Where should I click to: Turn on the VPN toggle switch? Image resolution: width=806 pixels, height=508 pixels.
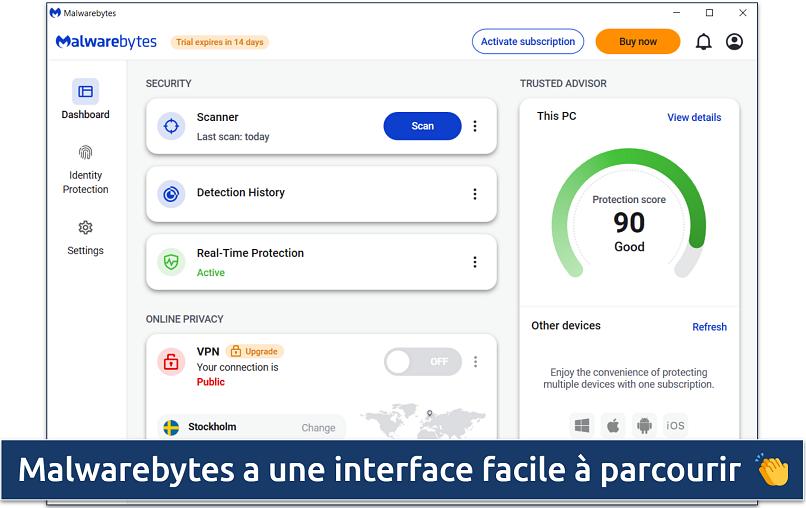tap(422, 362)
